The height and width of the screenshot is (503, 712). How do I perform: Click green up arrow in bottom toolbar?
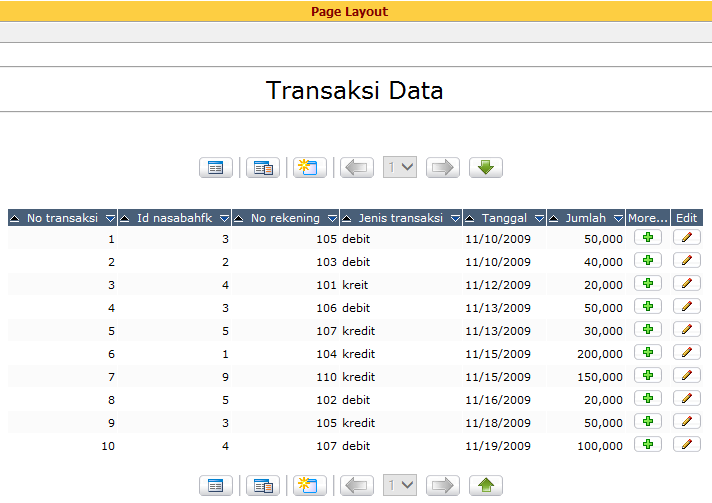(x=486, y=485)
